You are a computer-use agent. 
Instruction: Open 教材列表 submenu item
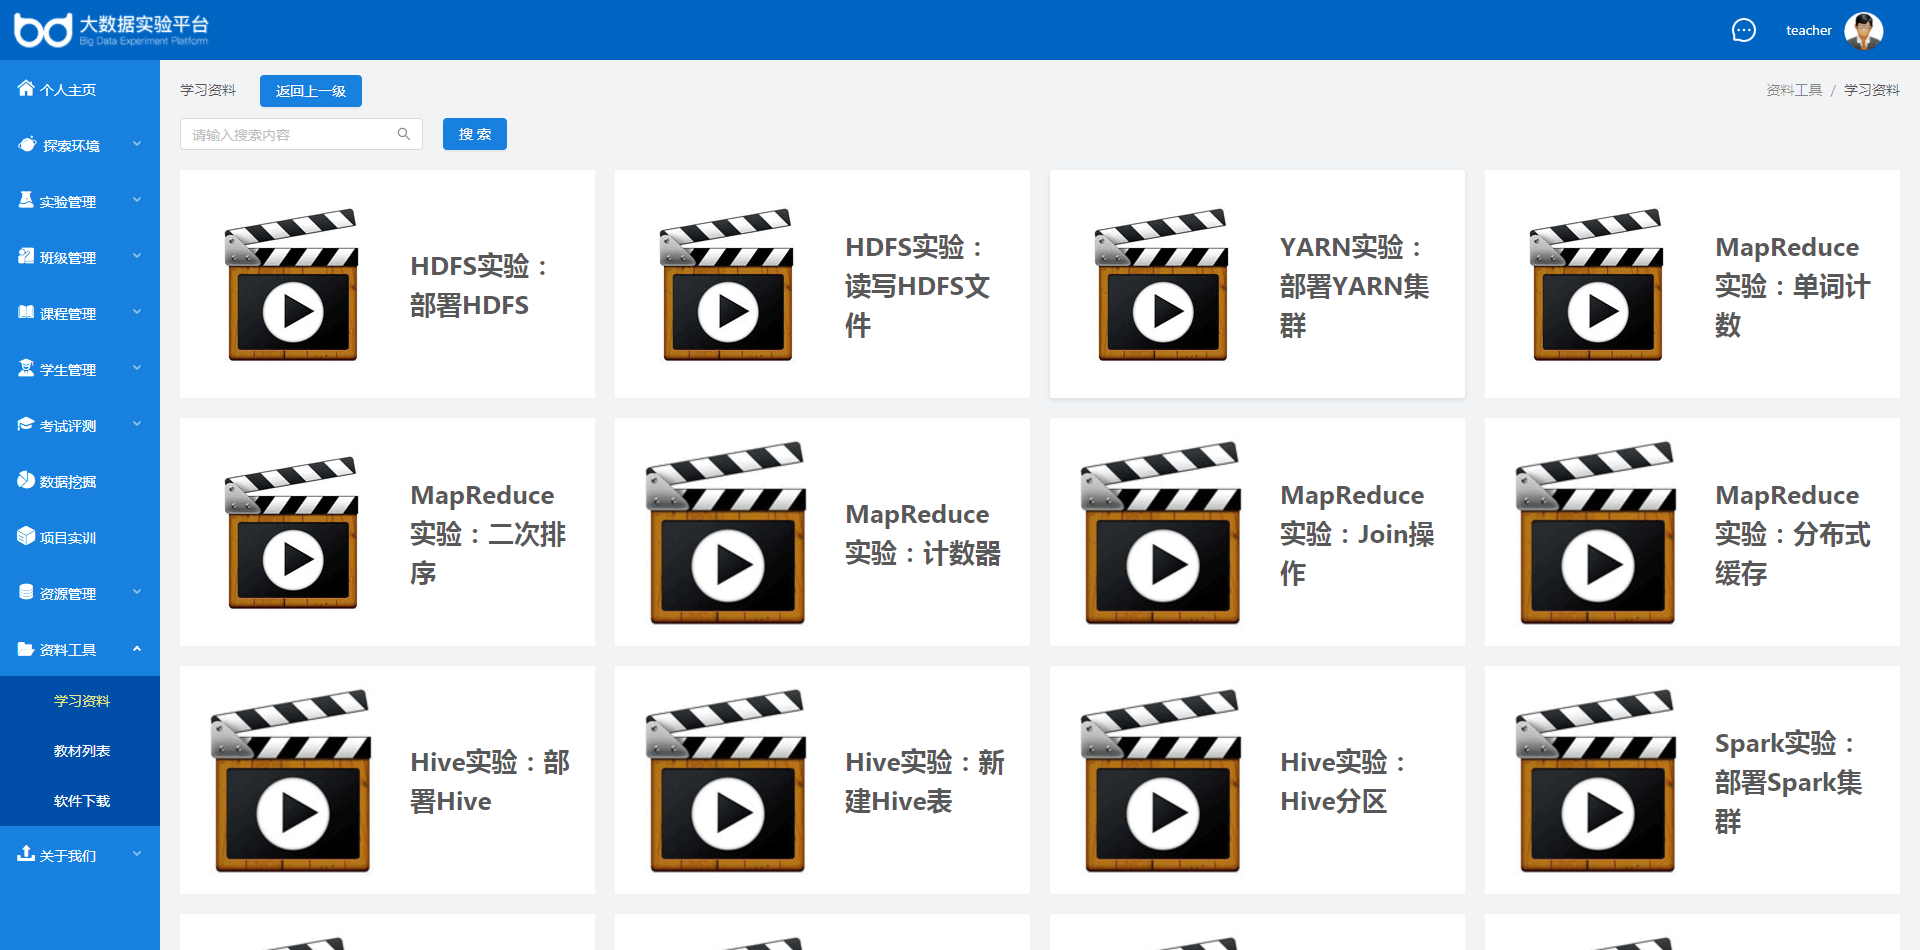[x=82, y=751]
